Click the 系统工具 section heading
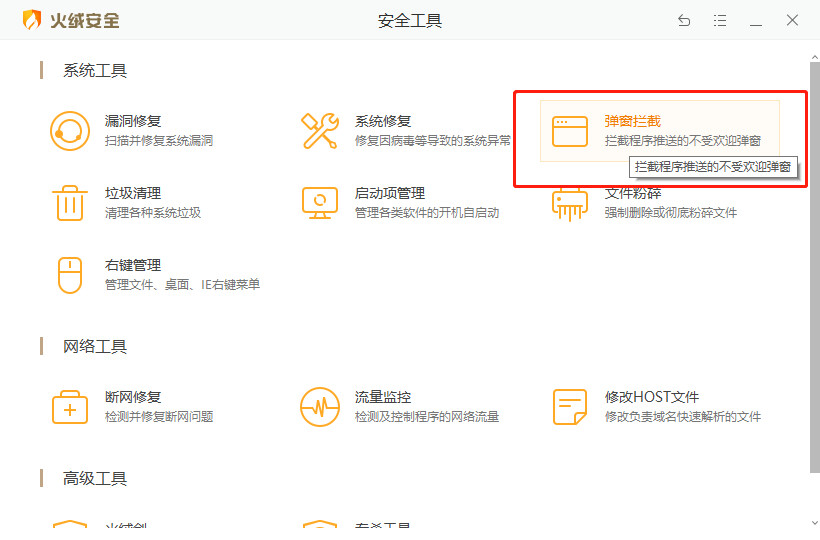The width and height of the screenshot is (820, 540). point(95,71)
